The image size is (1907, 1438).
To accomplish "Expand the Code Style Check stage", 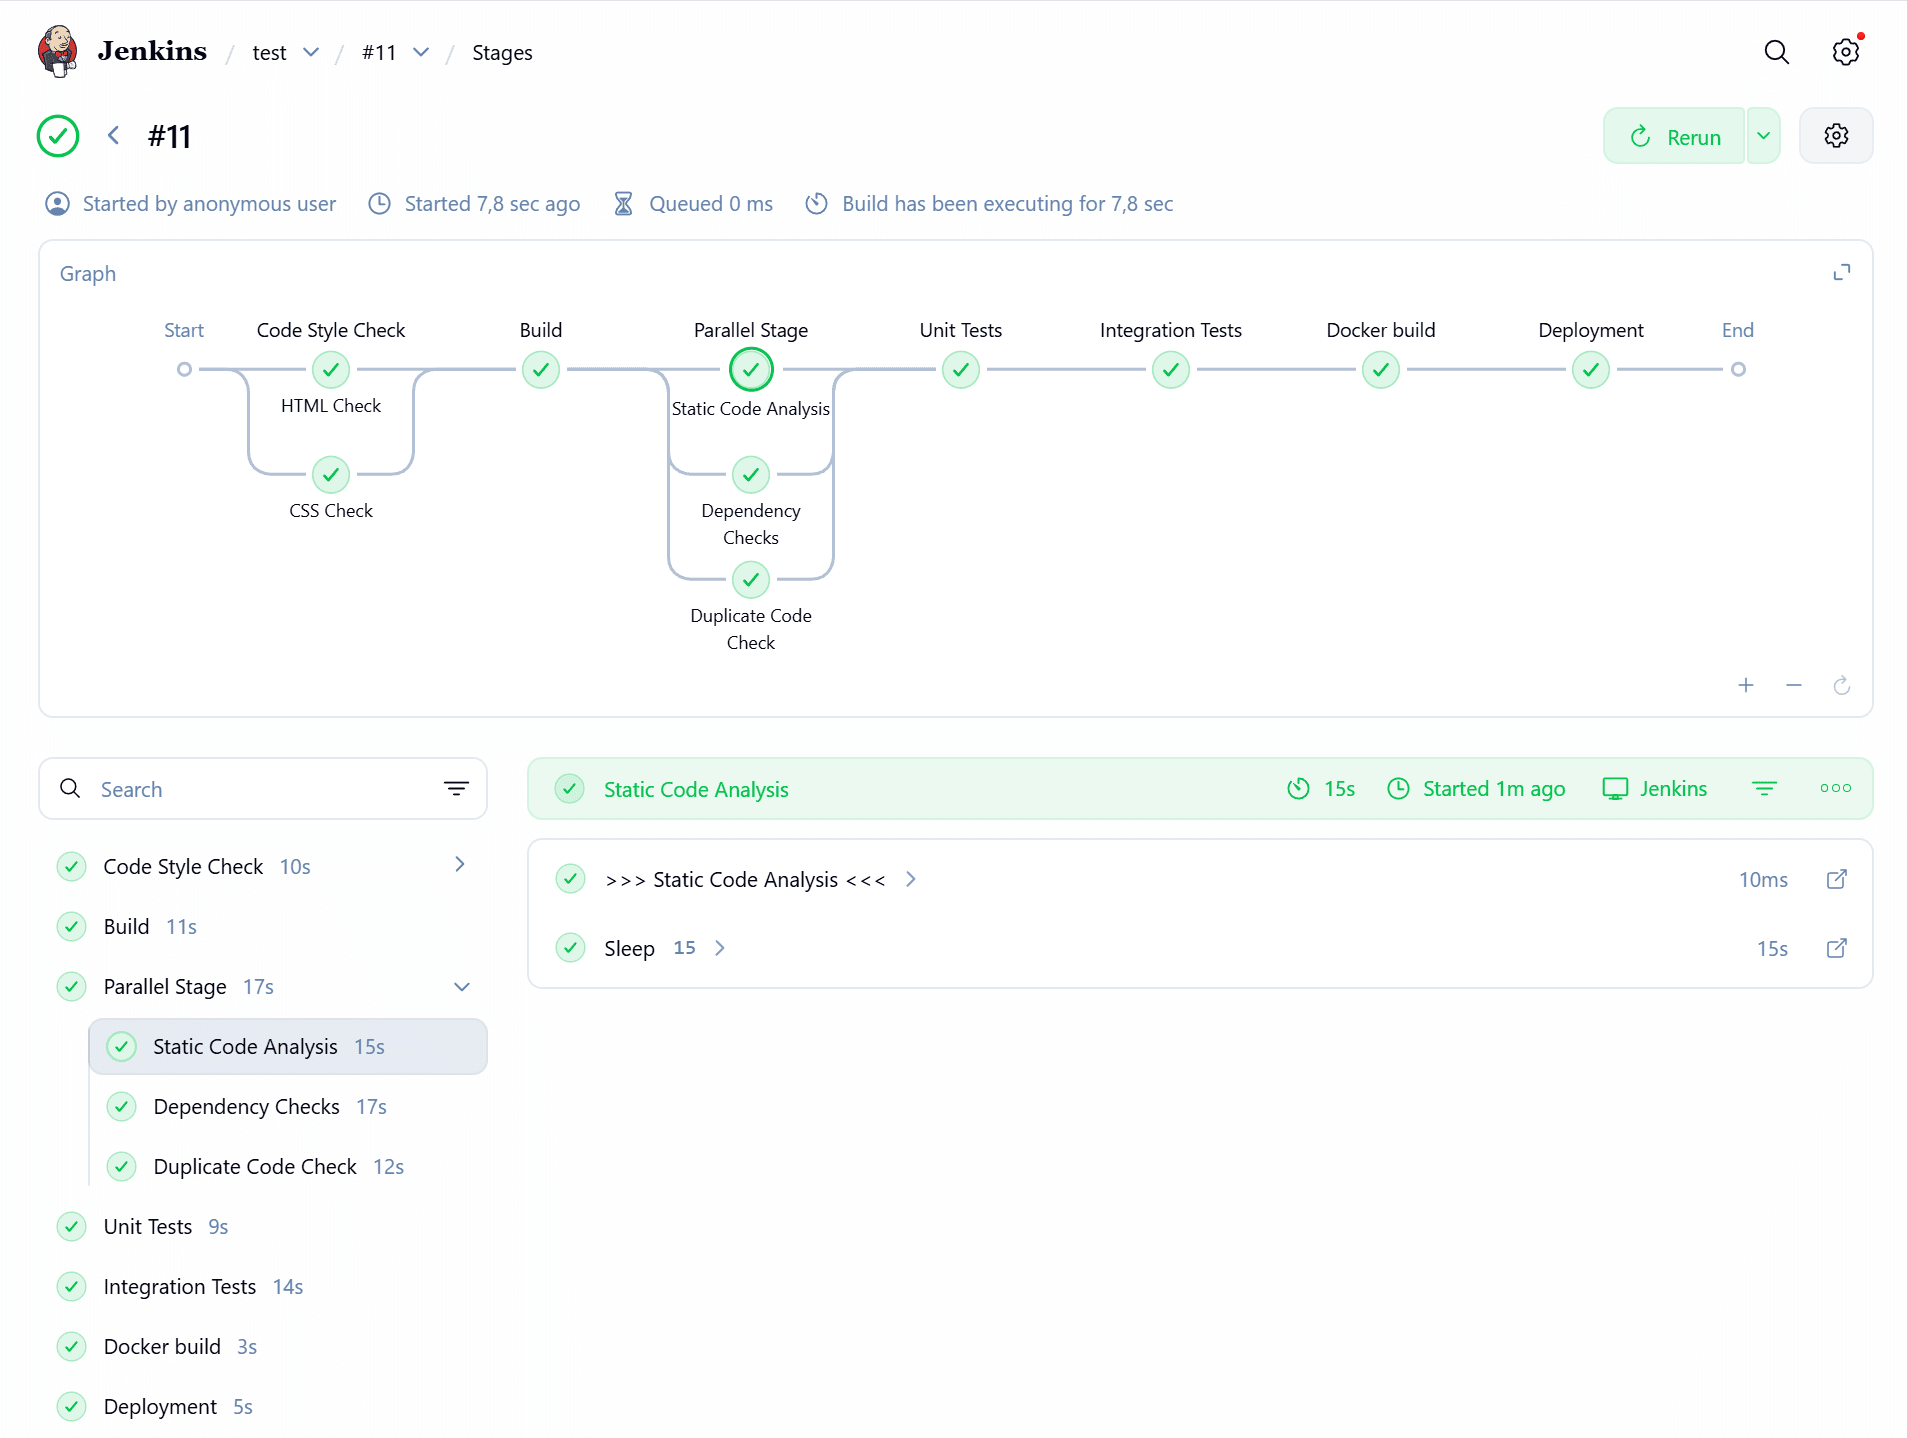I will pyautogui.click(x=459, y=865).
